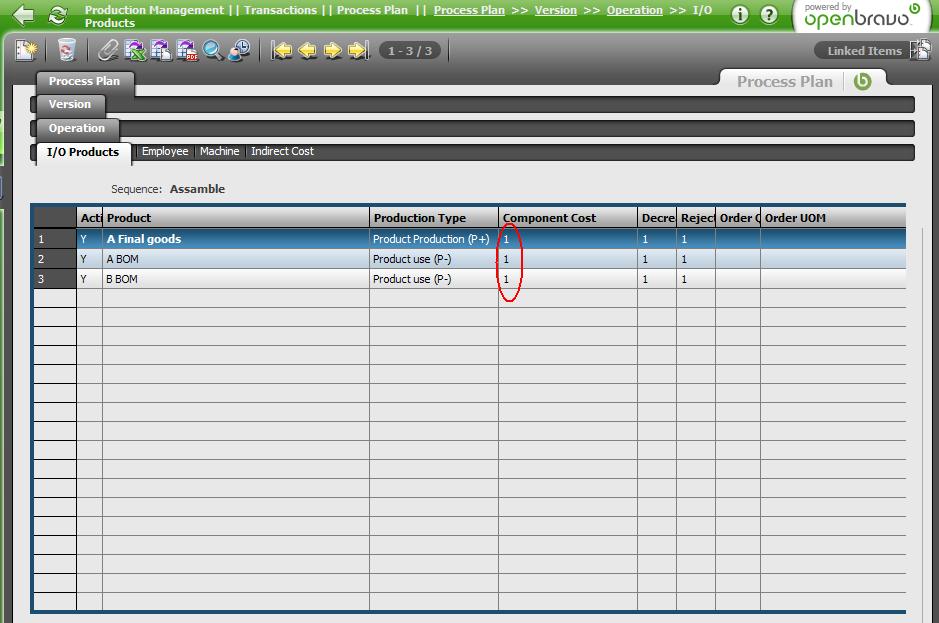Image resolution: width=939 pixels, height=623 pixels.
Task: Click Component Cost value for B BOM
Action: point(568,279)
